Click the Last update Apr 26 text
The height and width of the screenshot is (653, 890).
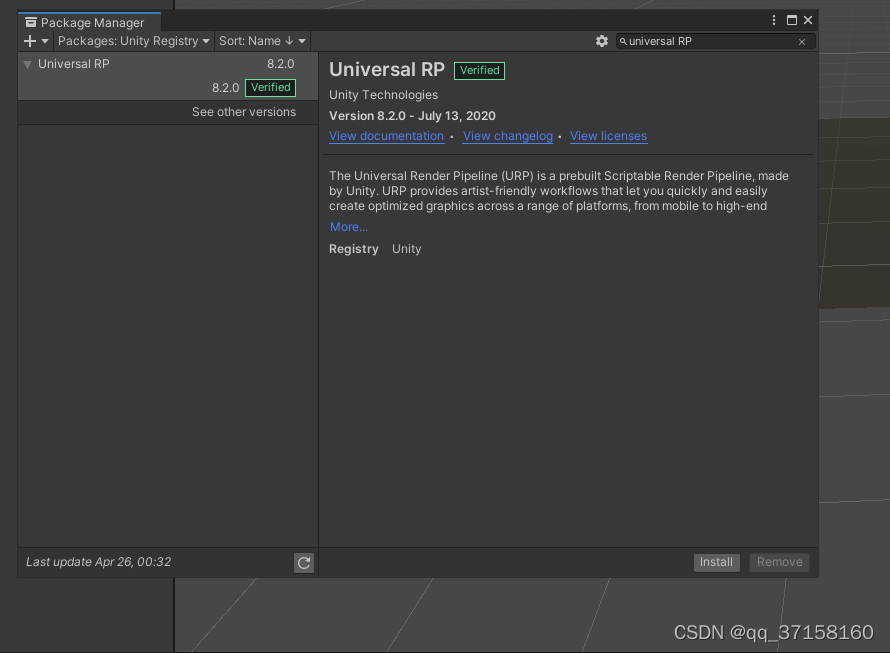pos(99,562)
